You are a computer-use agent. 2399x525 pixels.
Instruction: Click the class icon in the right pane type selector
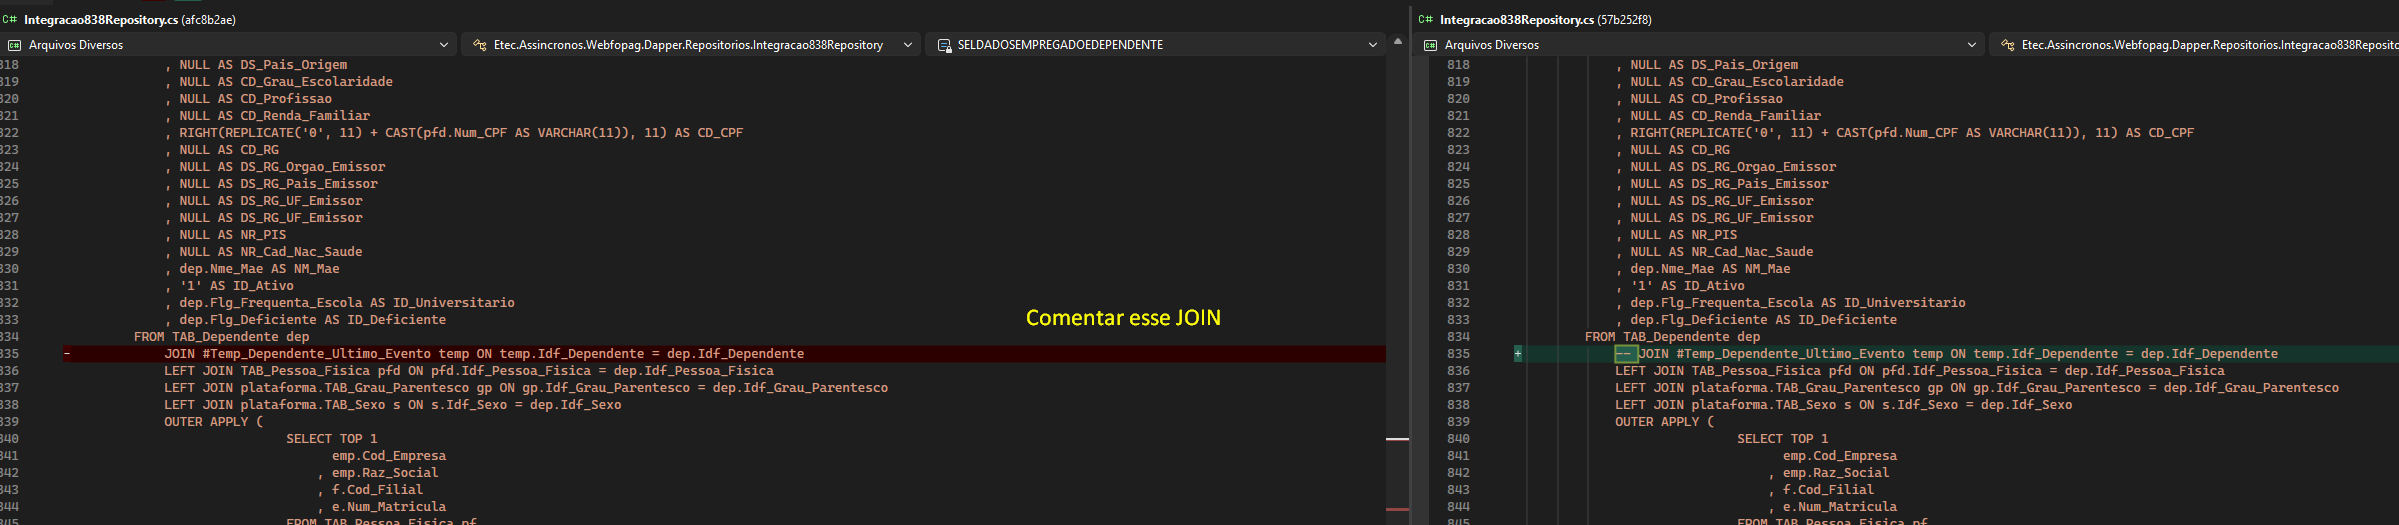point(2007,45)
